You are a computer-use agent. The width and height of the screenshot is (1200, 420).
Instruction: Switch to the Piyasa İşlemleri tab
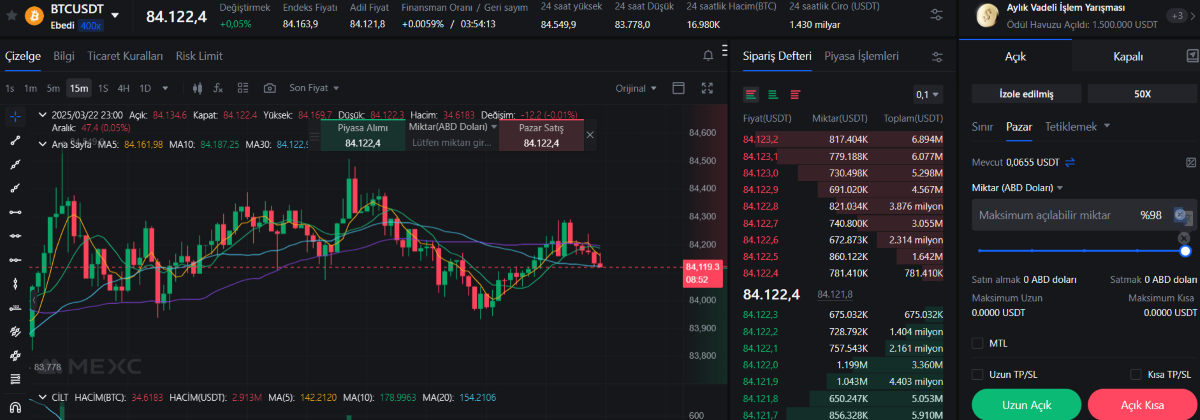pyautogui.click(x=861, y=56)
